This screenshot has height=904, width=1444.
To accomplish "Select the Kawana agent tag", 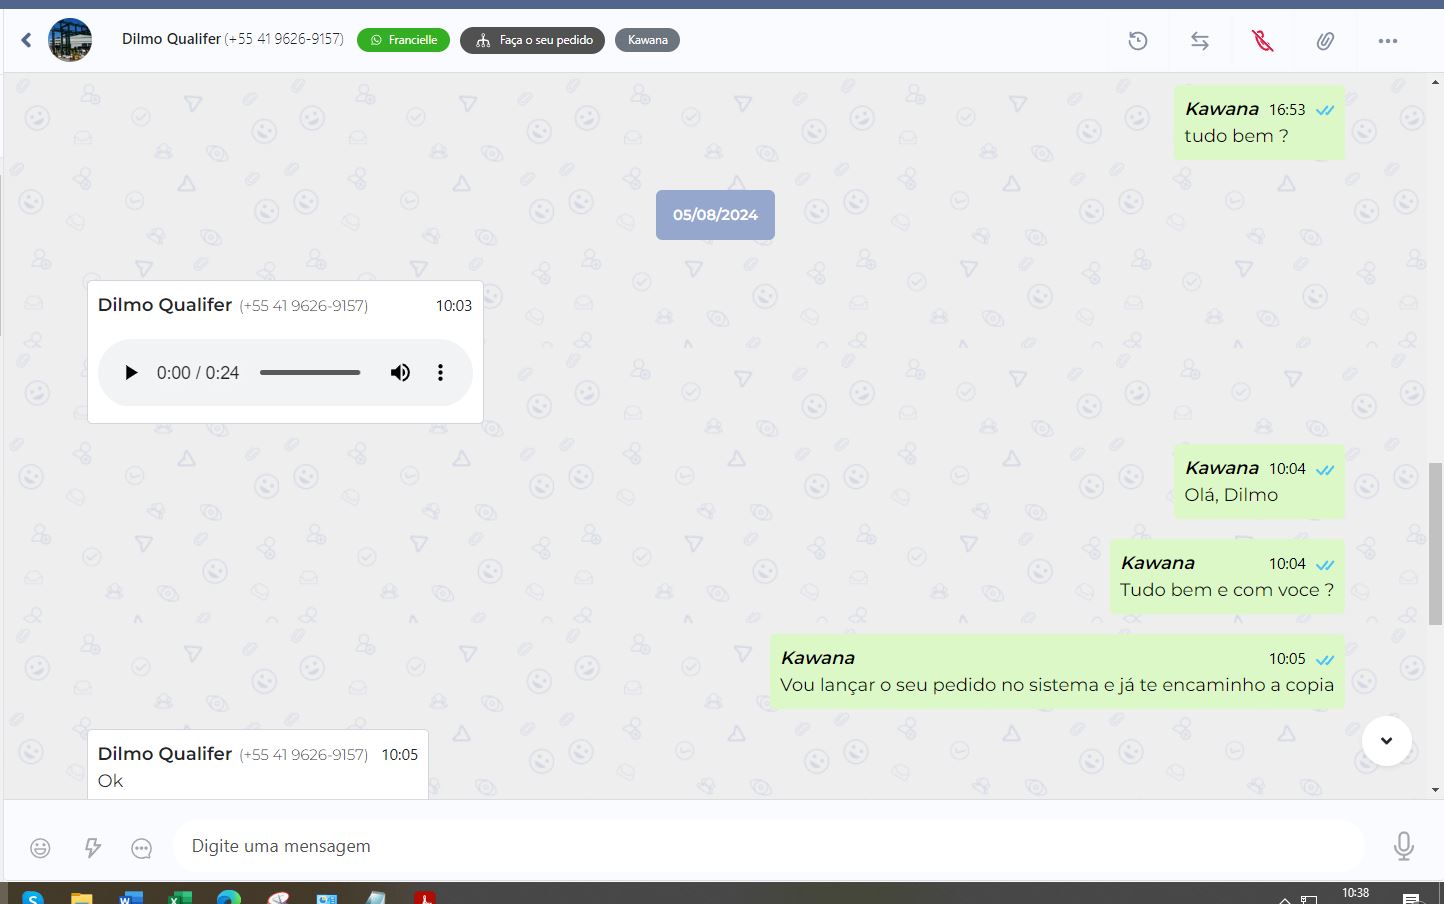I will (647, 40).
